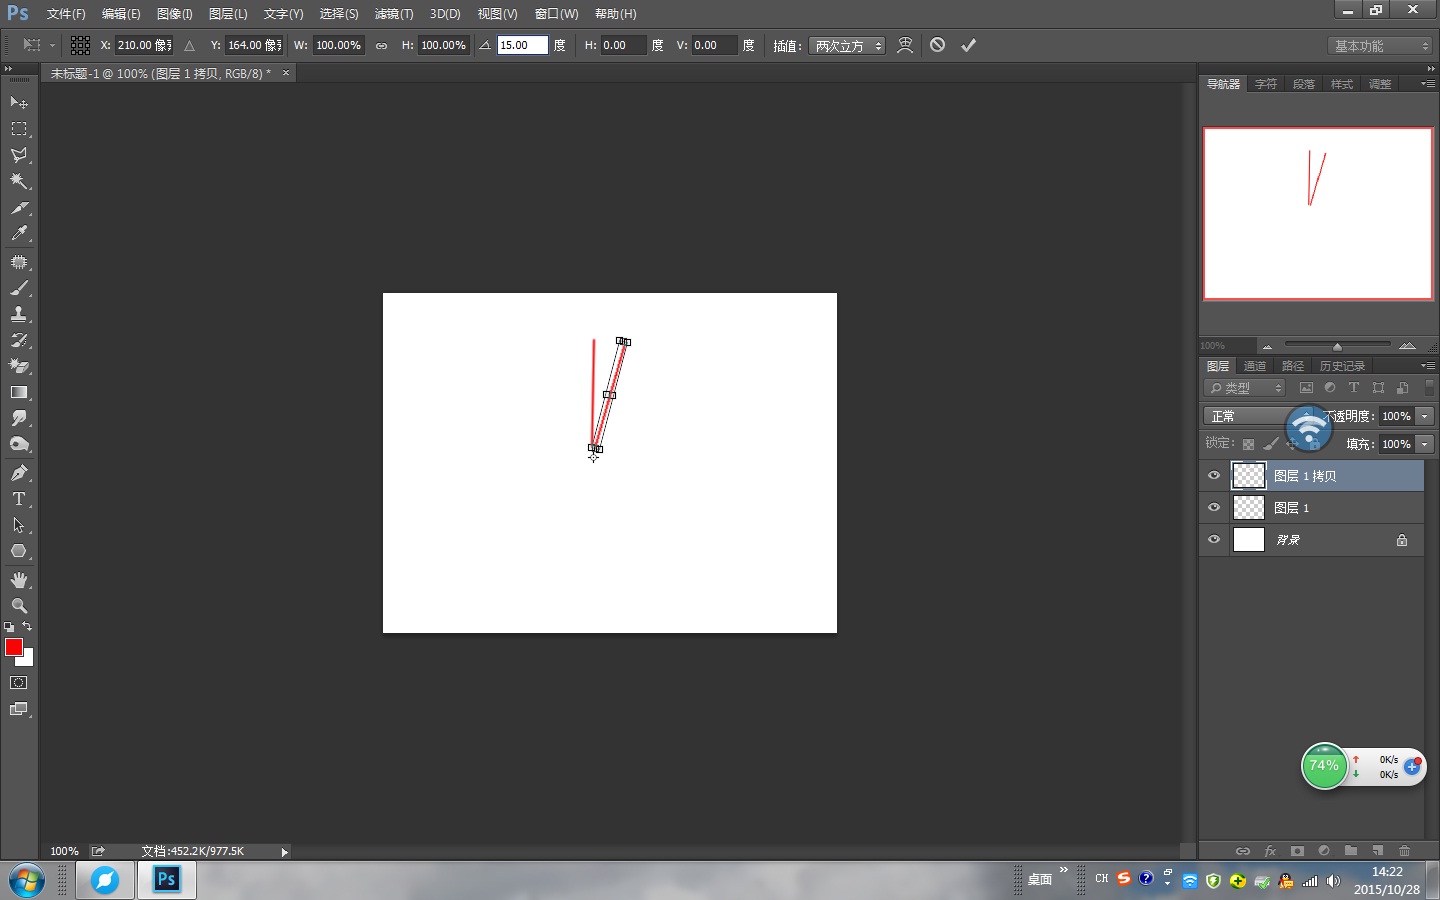Viewport: 1440px width, 900px height.
Task: Click the rotation angle input field
Action: pyautogui.click(x=521, y=45)
